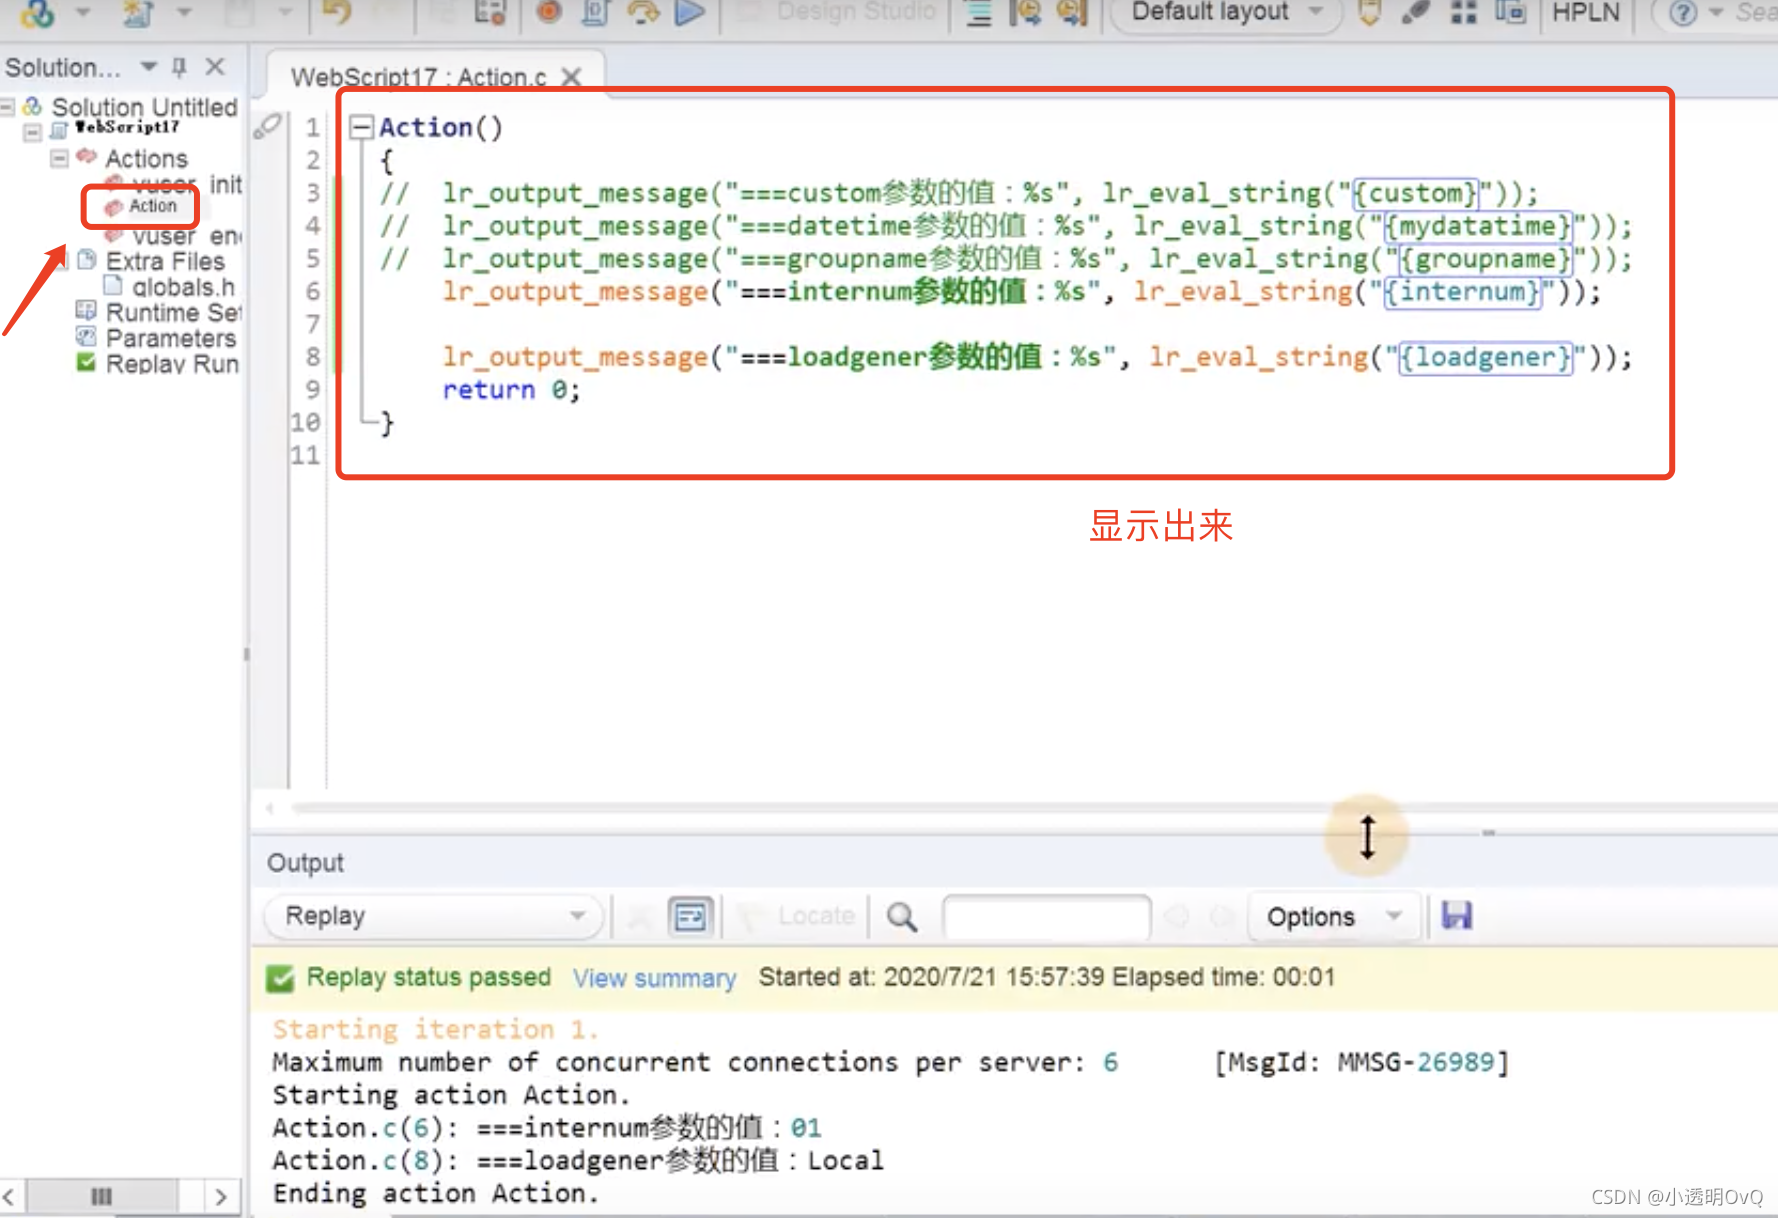Select the Action item in Actions tree
Screen dimensions: 1778x1218
(x=152, y=206)
